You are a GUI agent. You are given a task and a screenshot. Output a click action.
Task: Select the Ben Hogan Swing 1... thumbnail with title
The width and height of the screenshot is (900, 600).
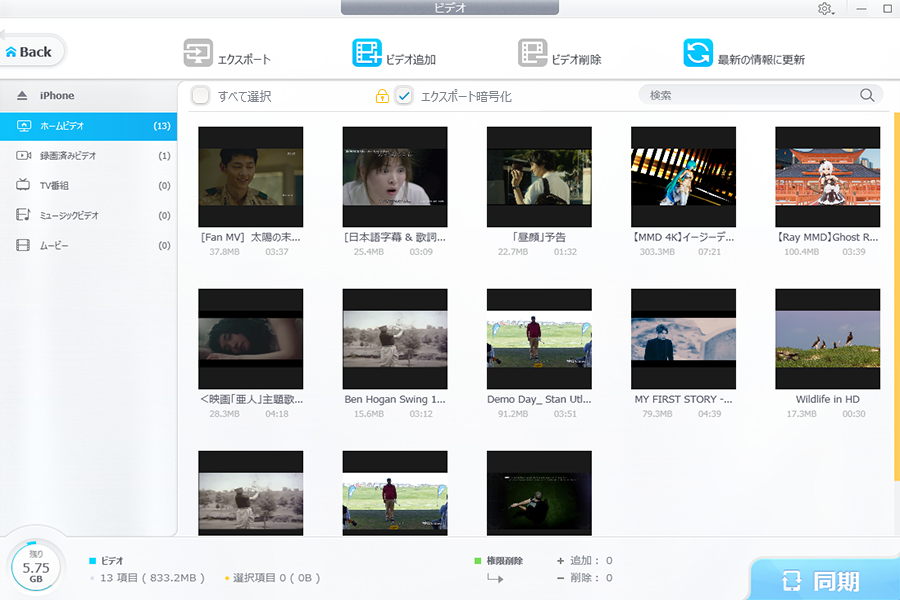tap(395, 347)
